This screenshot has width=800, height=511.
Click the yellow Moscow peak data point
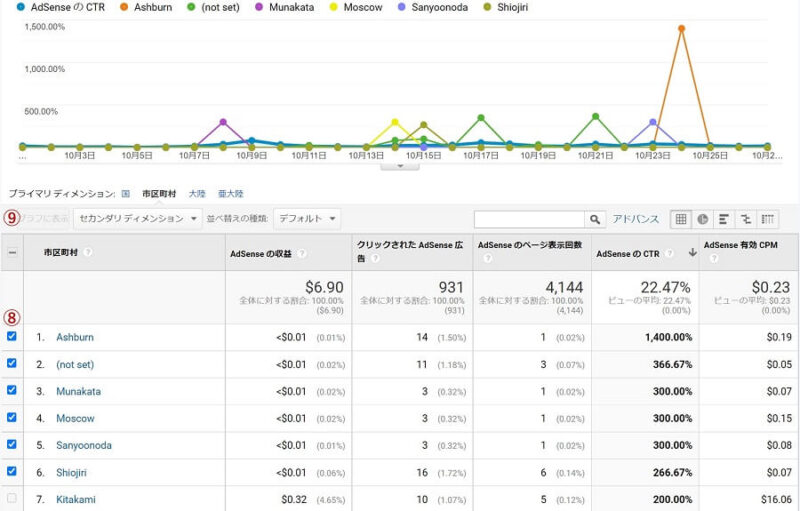click(x=394, y=122)
